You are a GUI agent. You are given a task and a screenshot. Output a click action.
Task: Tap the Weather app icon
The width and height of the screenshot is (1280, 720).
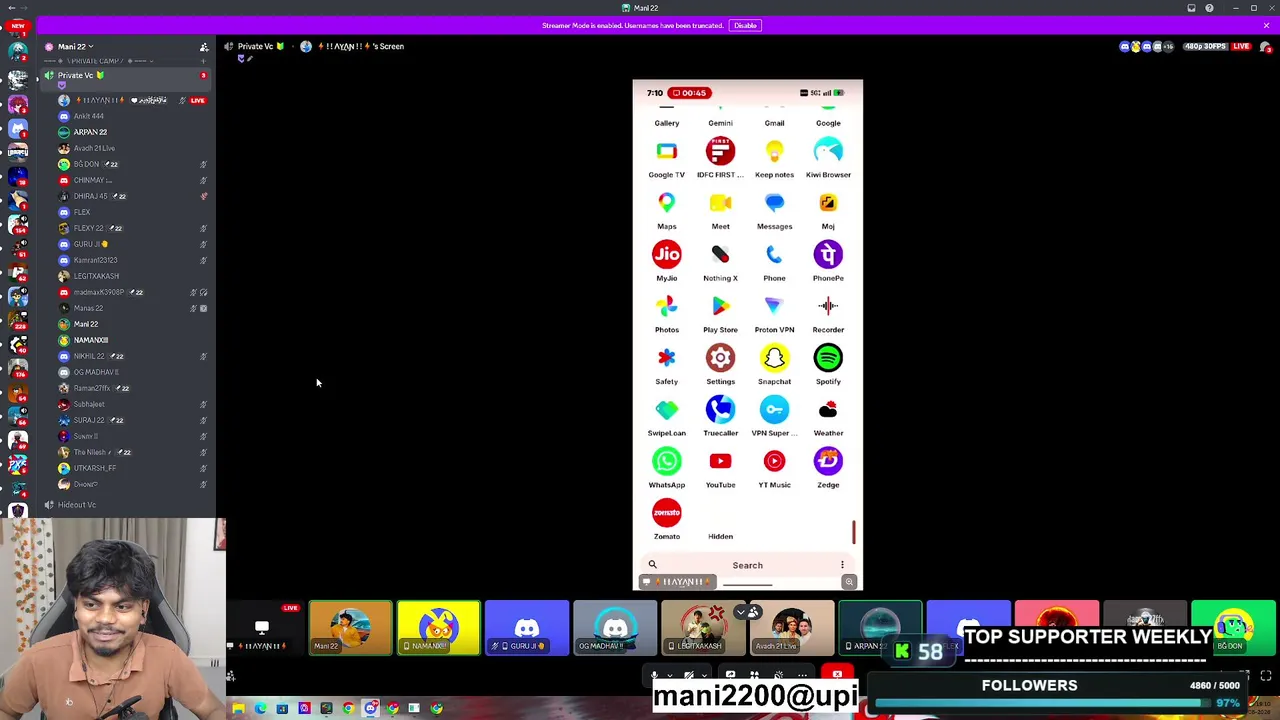click(828, 409)
